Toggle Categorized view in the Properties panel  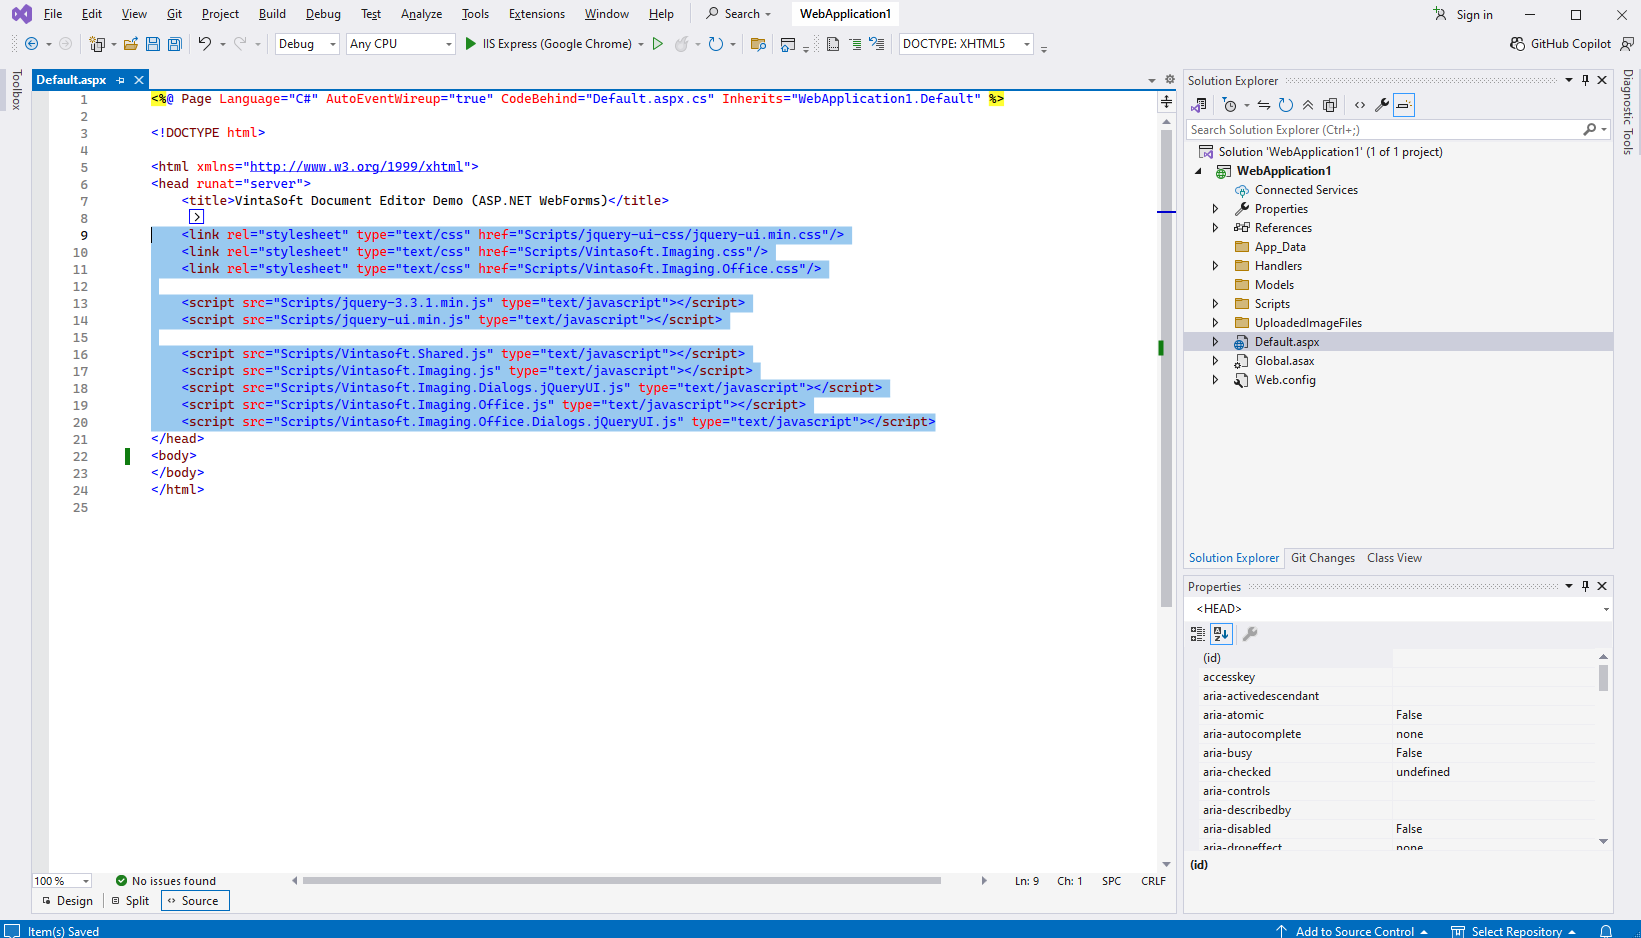[1198, 634]
